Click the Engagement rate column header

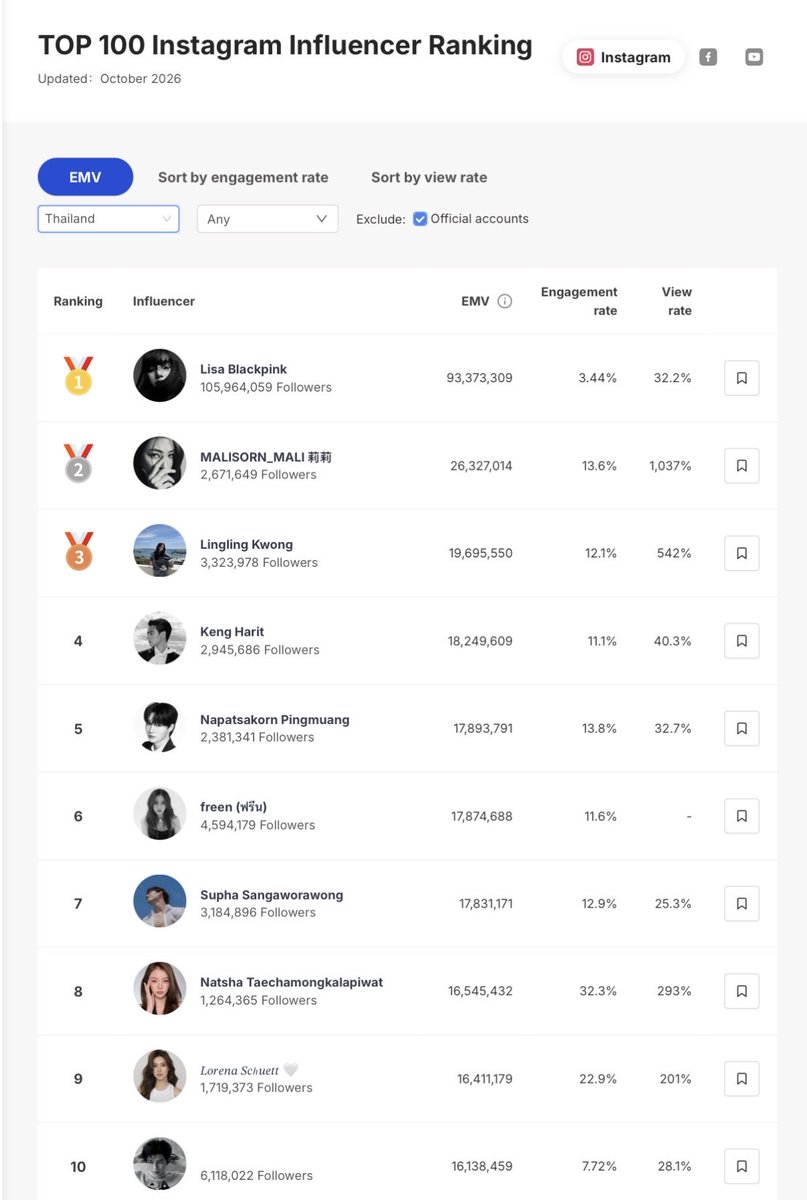click(x=579, y=301)
